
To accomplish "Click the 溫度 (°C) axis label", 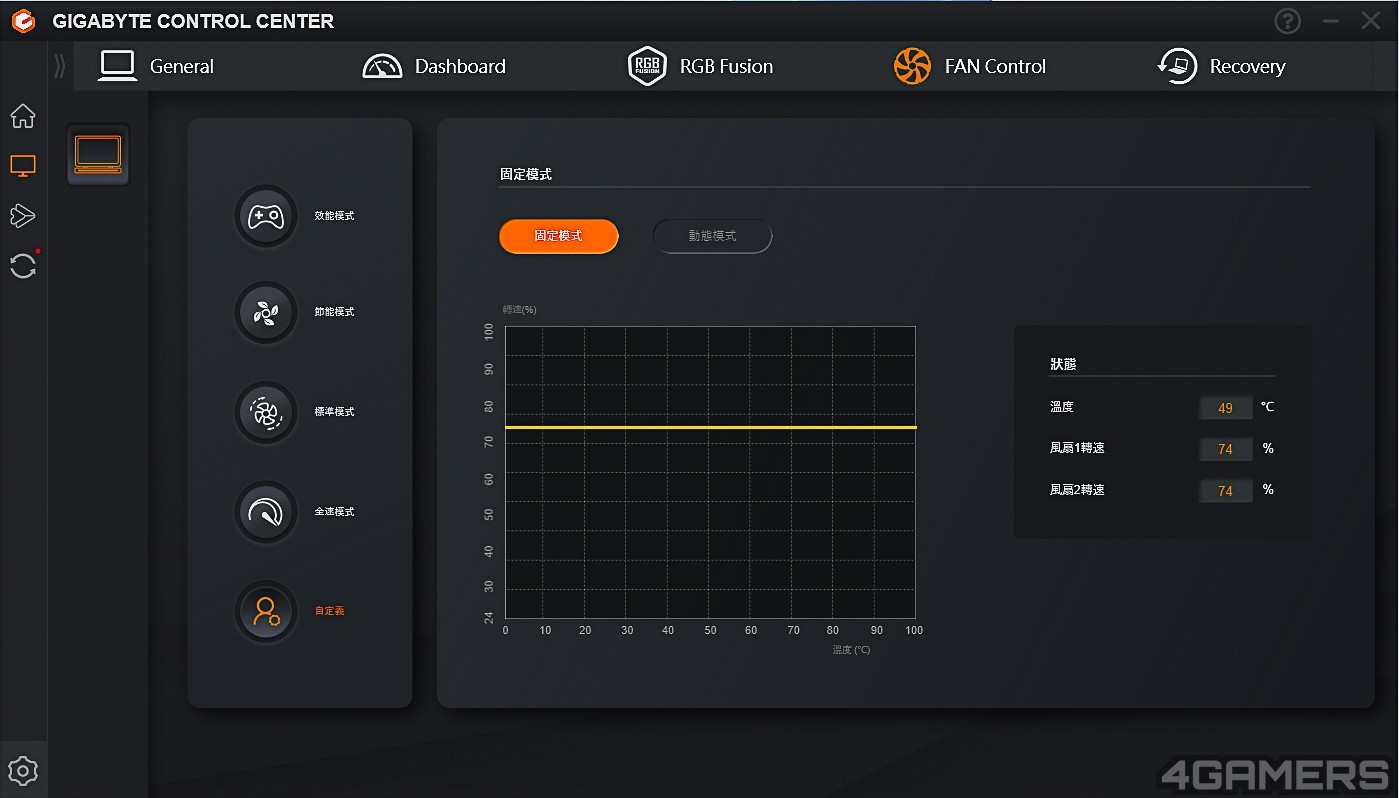I will [852, 650].
